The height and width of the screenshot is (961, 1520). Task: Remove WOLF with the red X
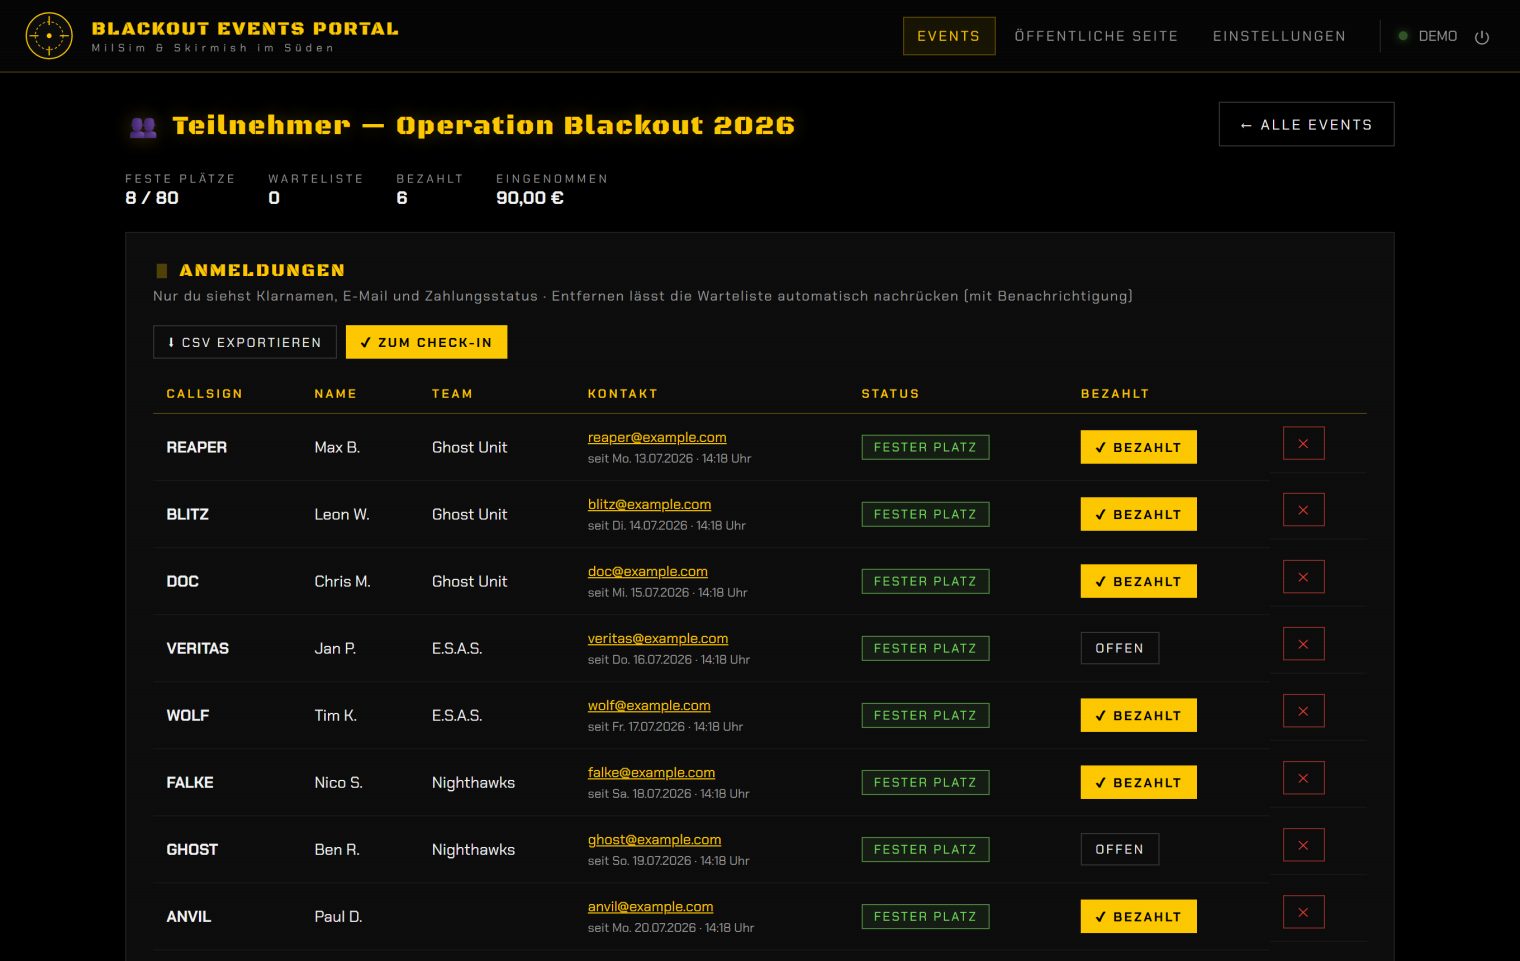tap(1303, 711)
